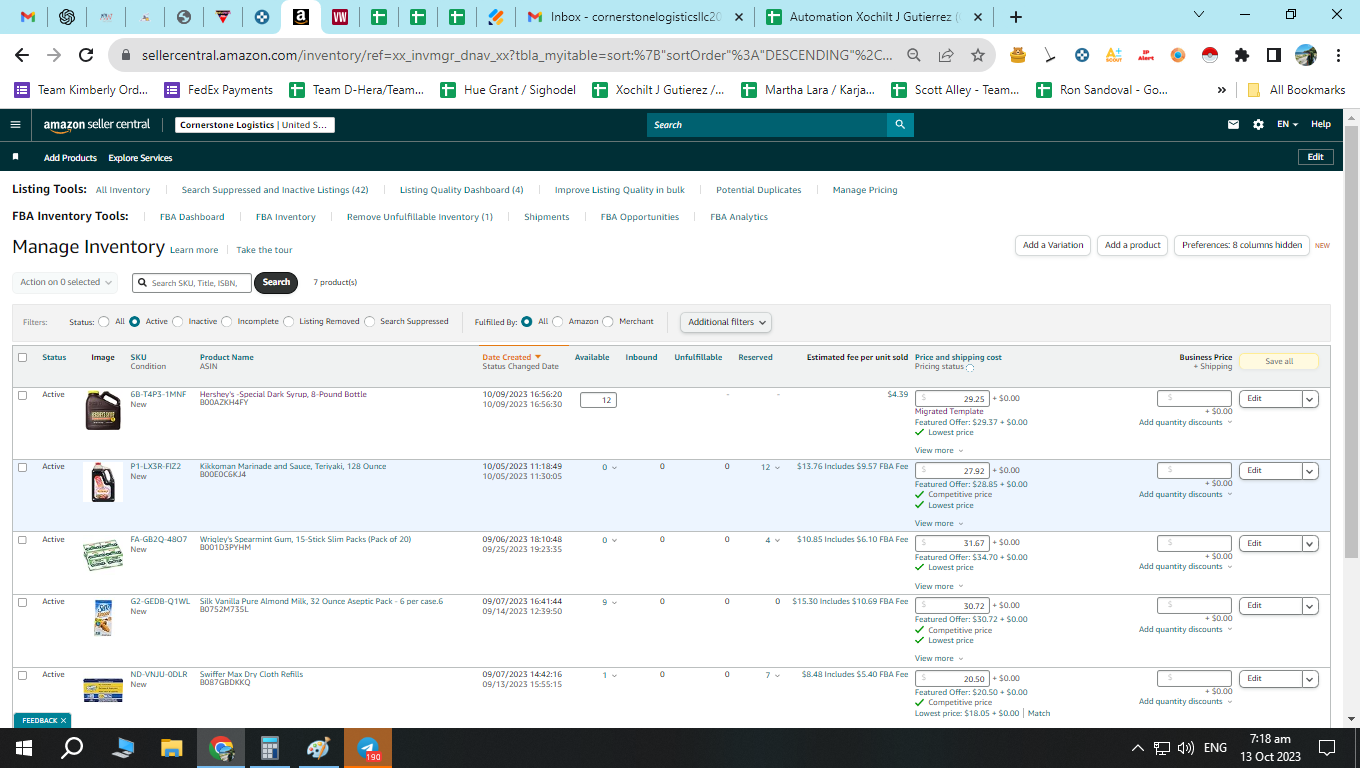The image size is (1360, 768).
Task: Open the Chrome three-dot menu
Action: coord(1338,55)
